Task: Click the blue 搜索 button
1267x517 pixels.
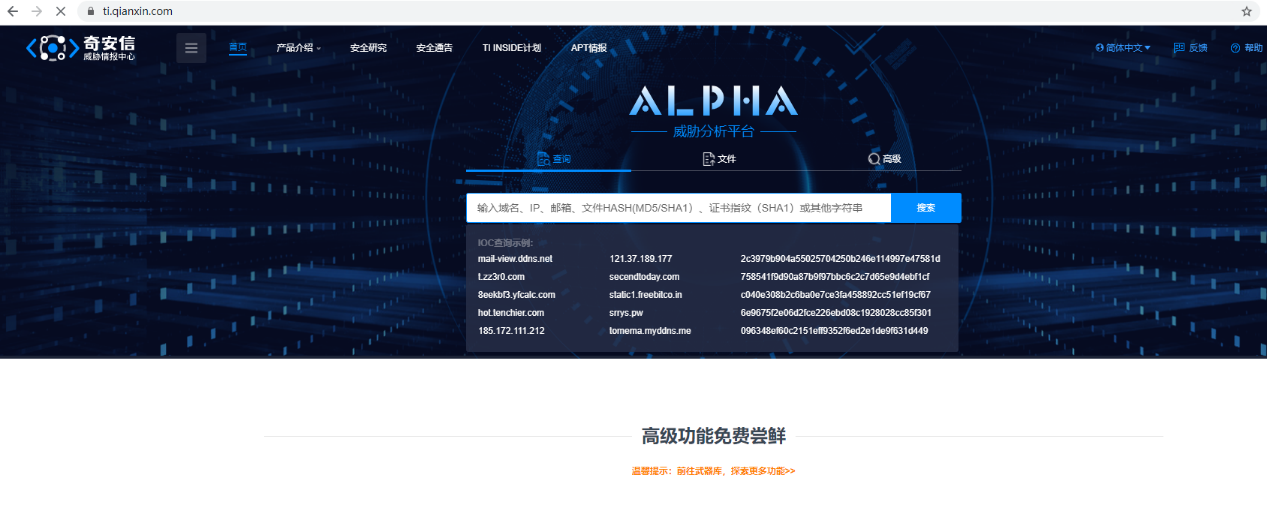Action: 926,208
